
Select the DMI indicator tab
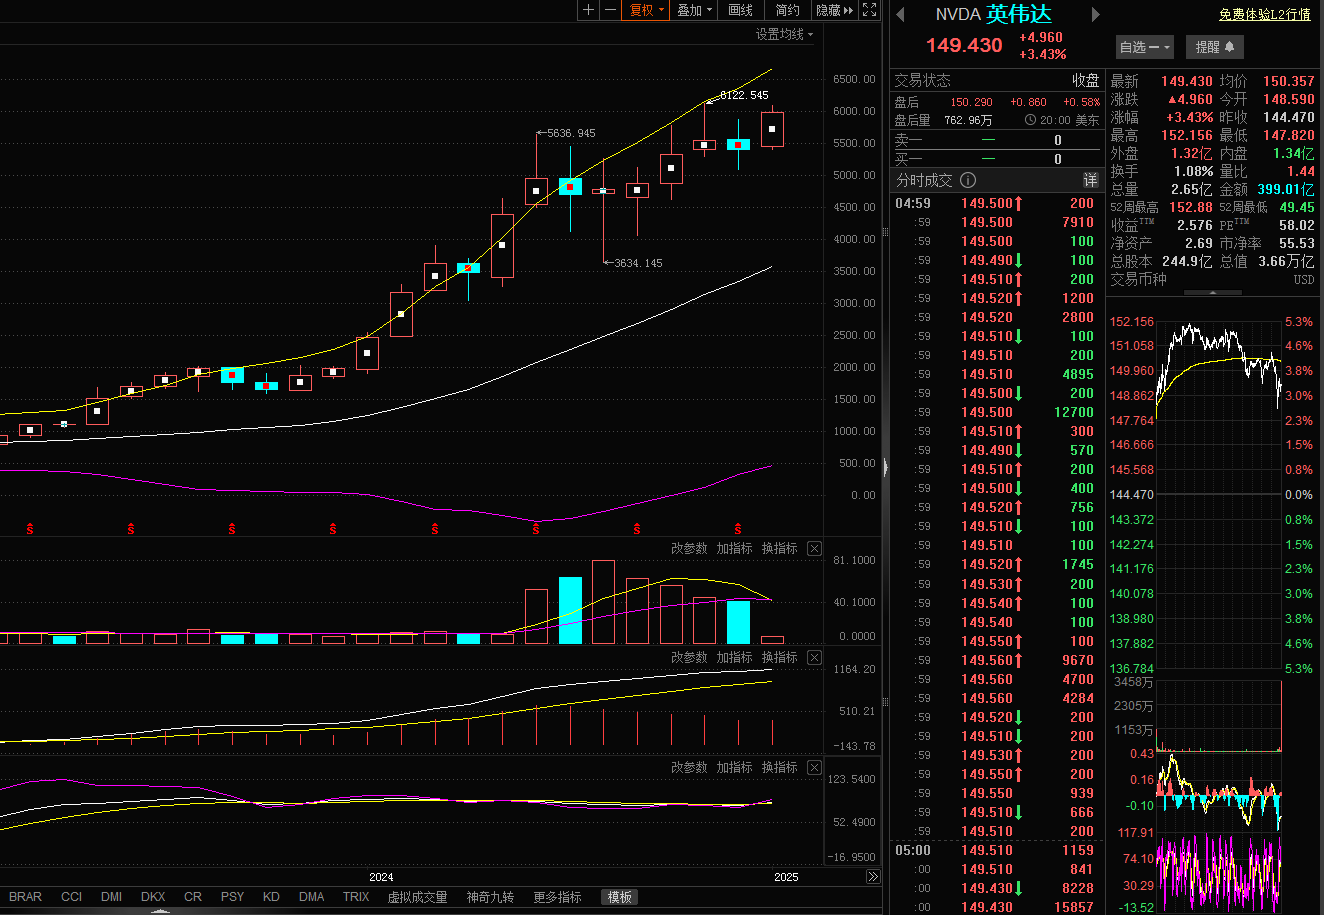click(111, 897)
